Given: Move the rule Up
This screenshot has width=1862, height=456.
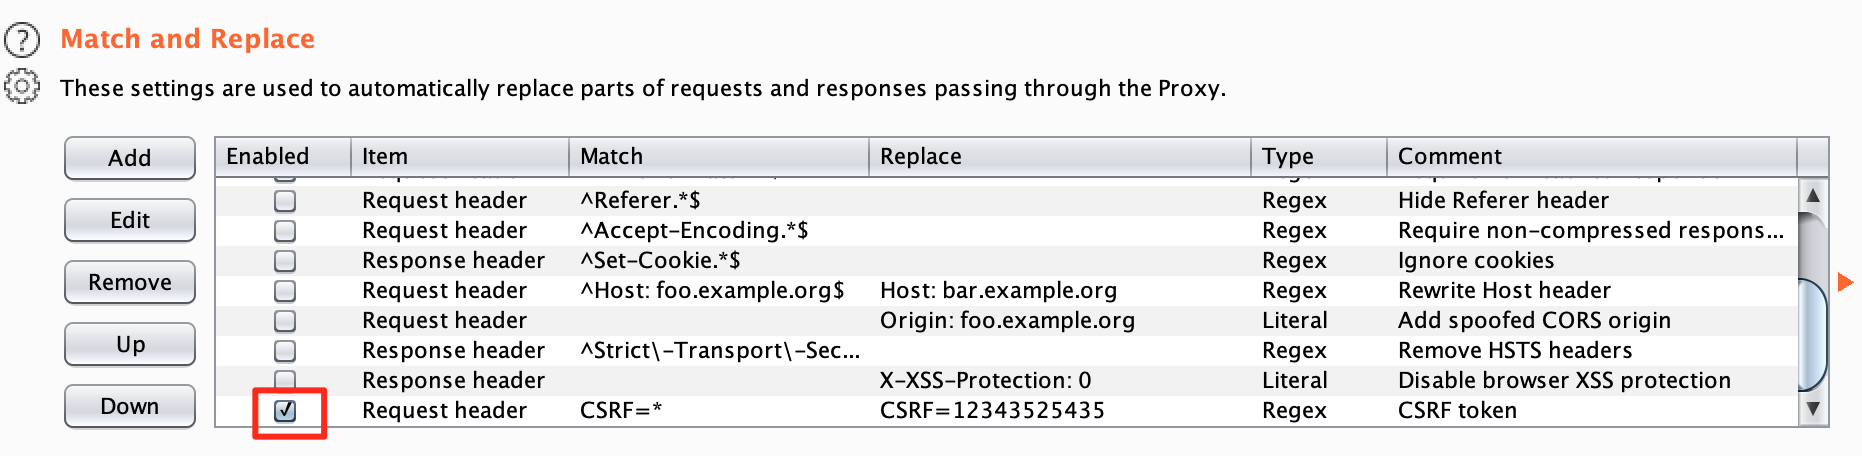Looking at the screenshot, I should 130,344.
